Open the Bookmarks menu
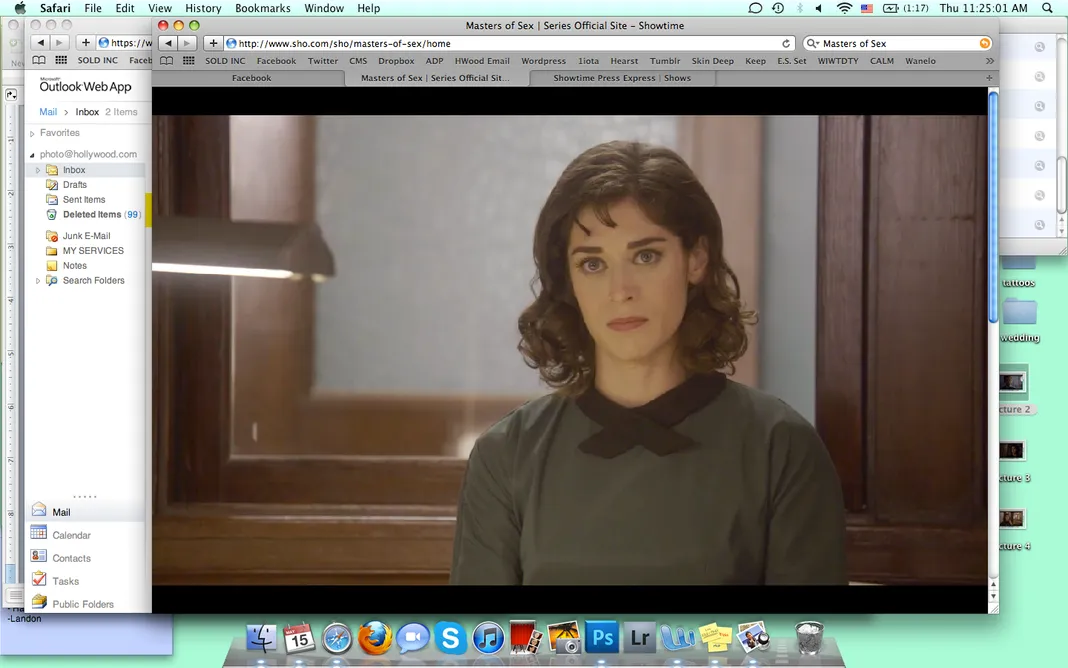Screen dimensions: 1068x668 click(x=262, y=8)
